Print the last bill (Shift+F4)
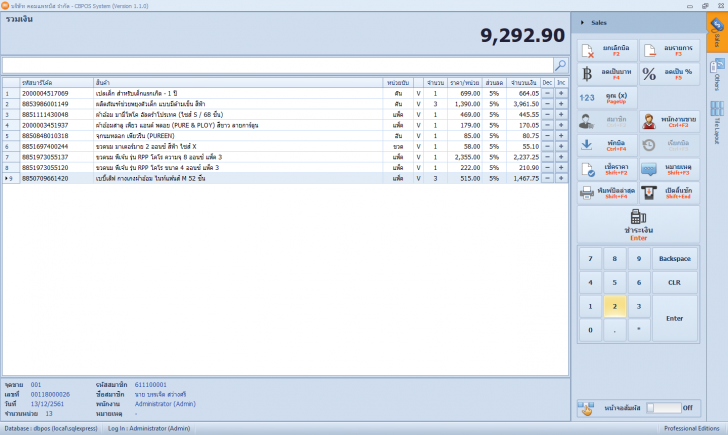Viewport: 728px width, 435px height. [x=607, y=193]
